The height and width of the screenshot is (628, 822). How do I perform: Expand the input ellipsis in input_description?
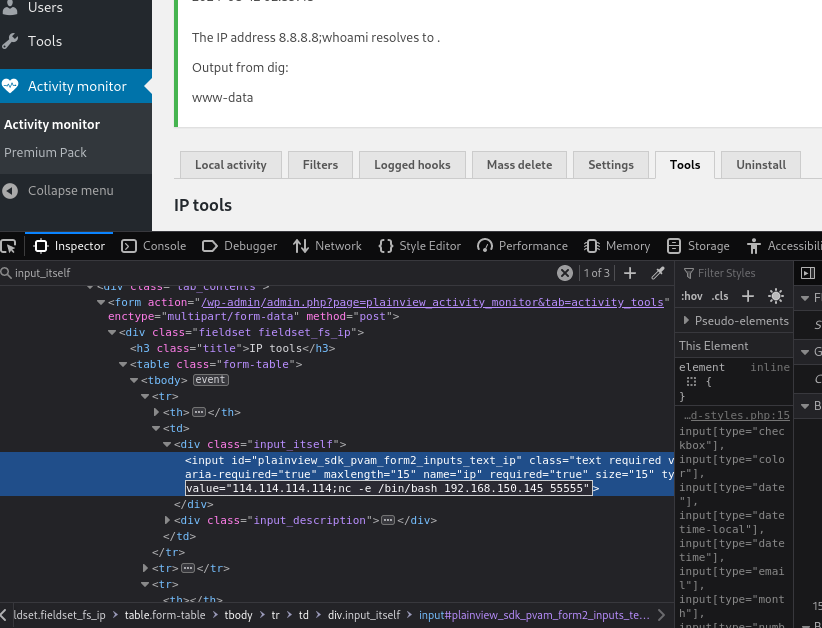388,521
